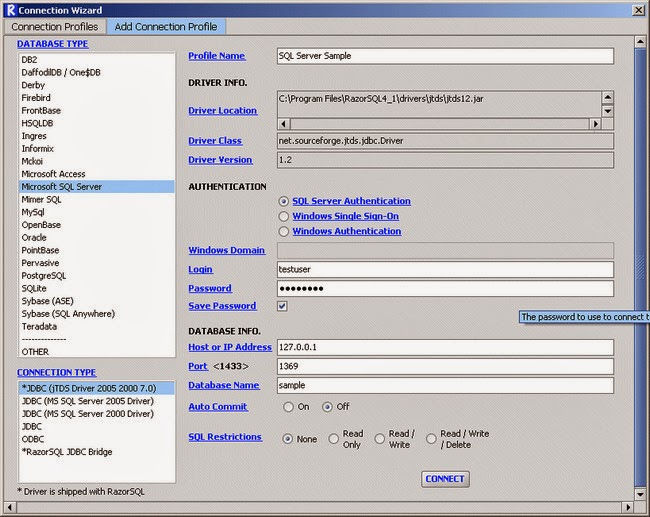Image resolution: width=650 pixels, height=517 pixels.
Task: Select SQLite database type
Action: click(97, 289)
